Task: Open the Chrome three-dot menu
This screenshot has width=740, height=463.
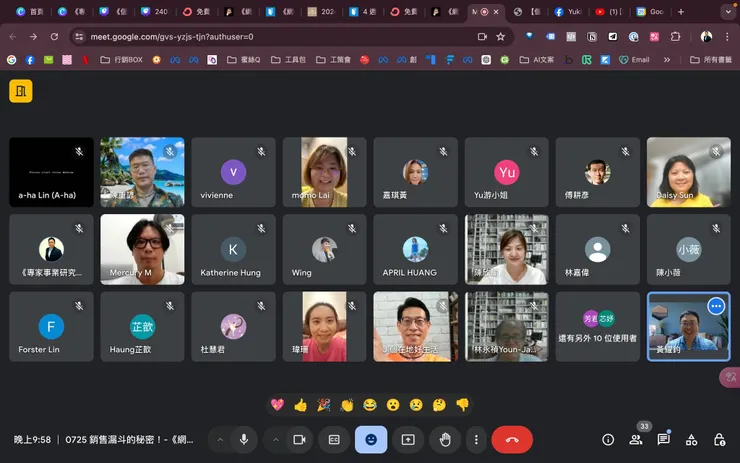Action: [x=727, y=36]
